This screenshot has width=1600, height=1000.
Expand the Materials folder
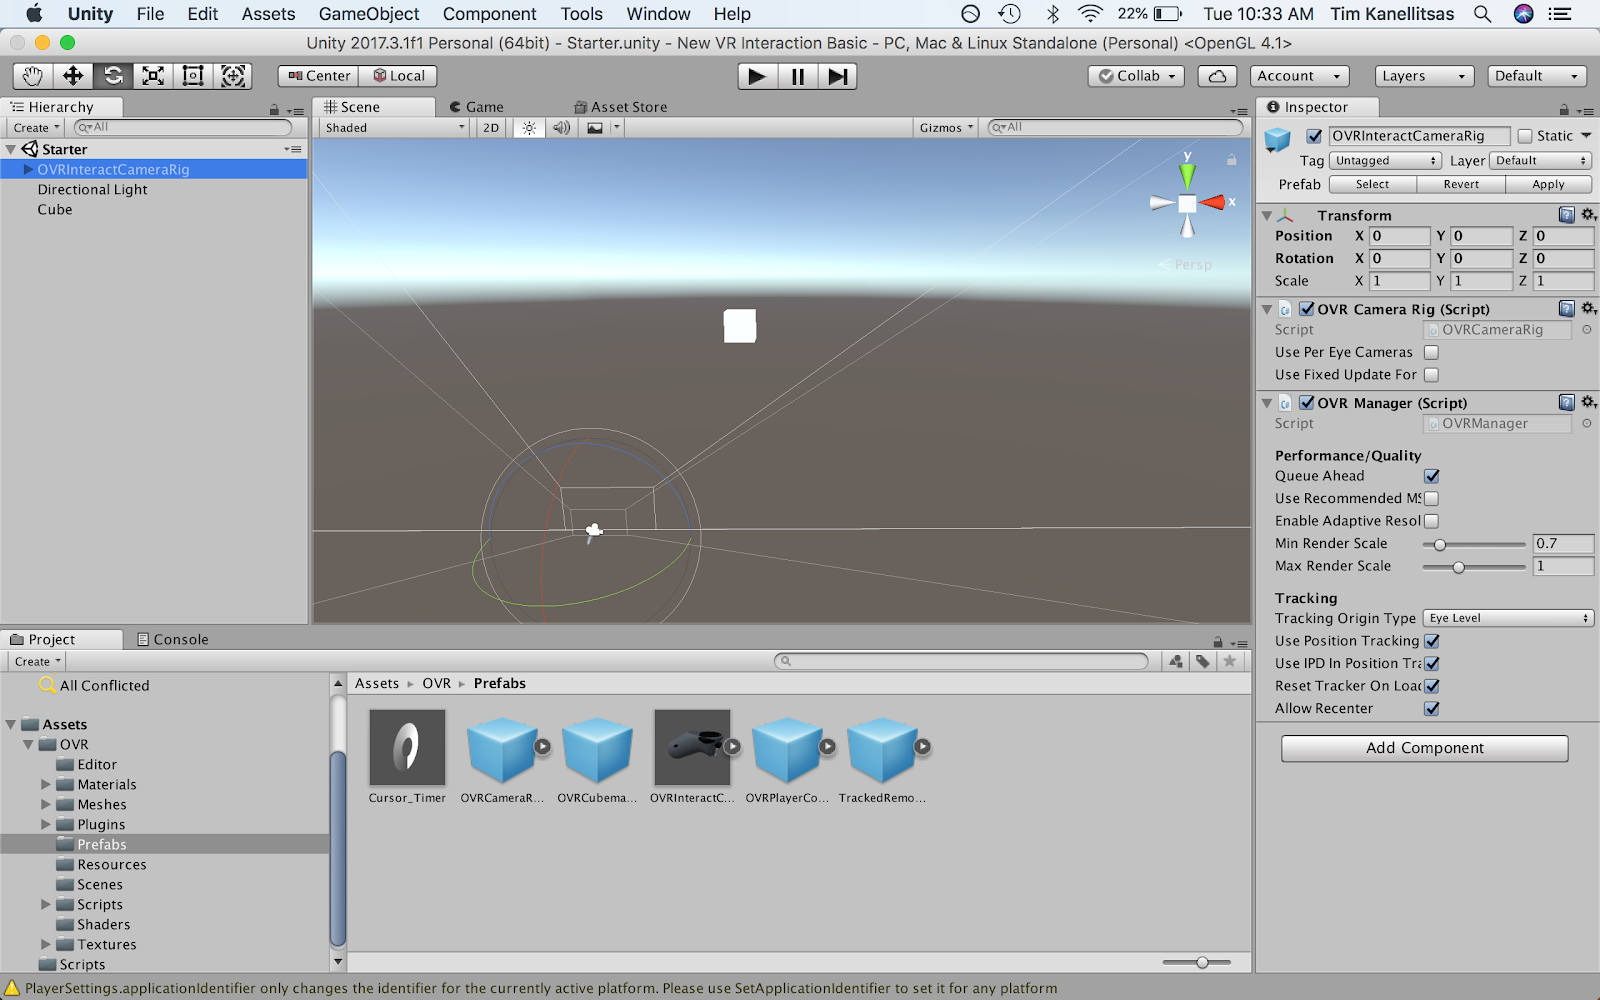46,785
